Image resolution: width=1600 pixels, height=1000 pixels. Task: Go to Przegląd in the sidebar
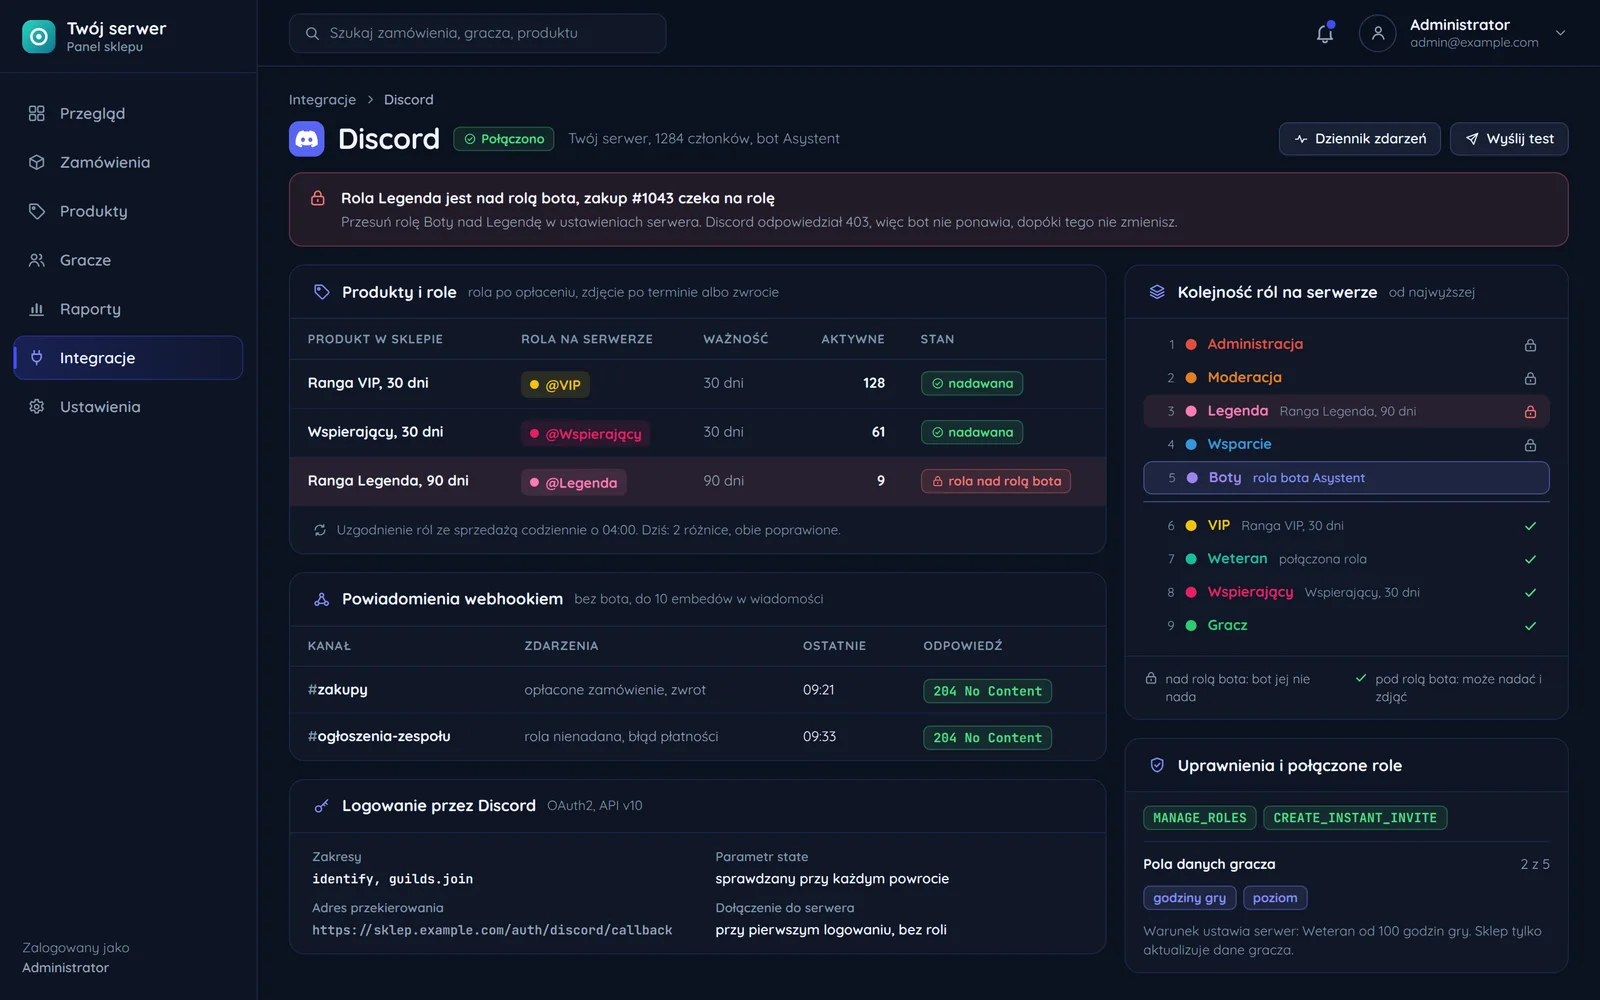coord(128,113)
